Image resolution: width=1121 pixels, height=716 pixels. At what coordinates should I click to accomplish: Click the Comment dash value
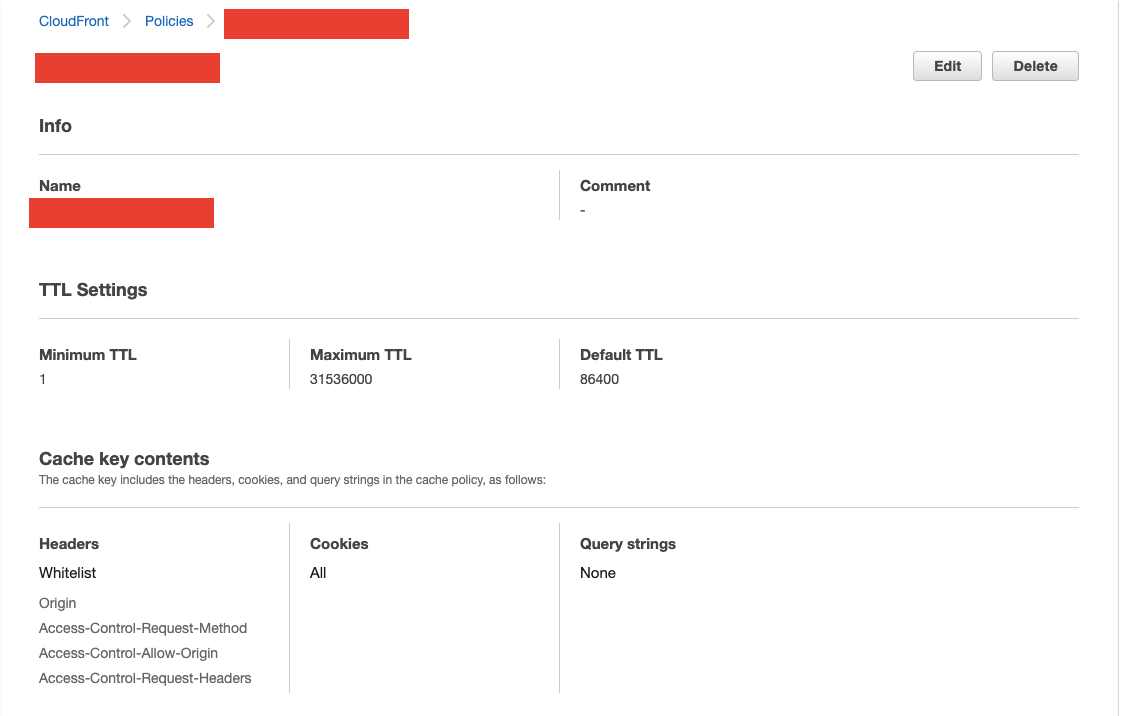(583, 210)
